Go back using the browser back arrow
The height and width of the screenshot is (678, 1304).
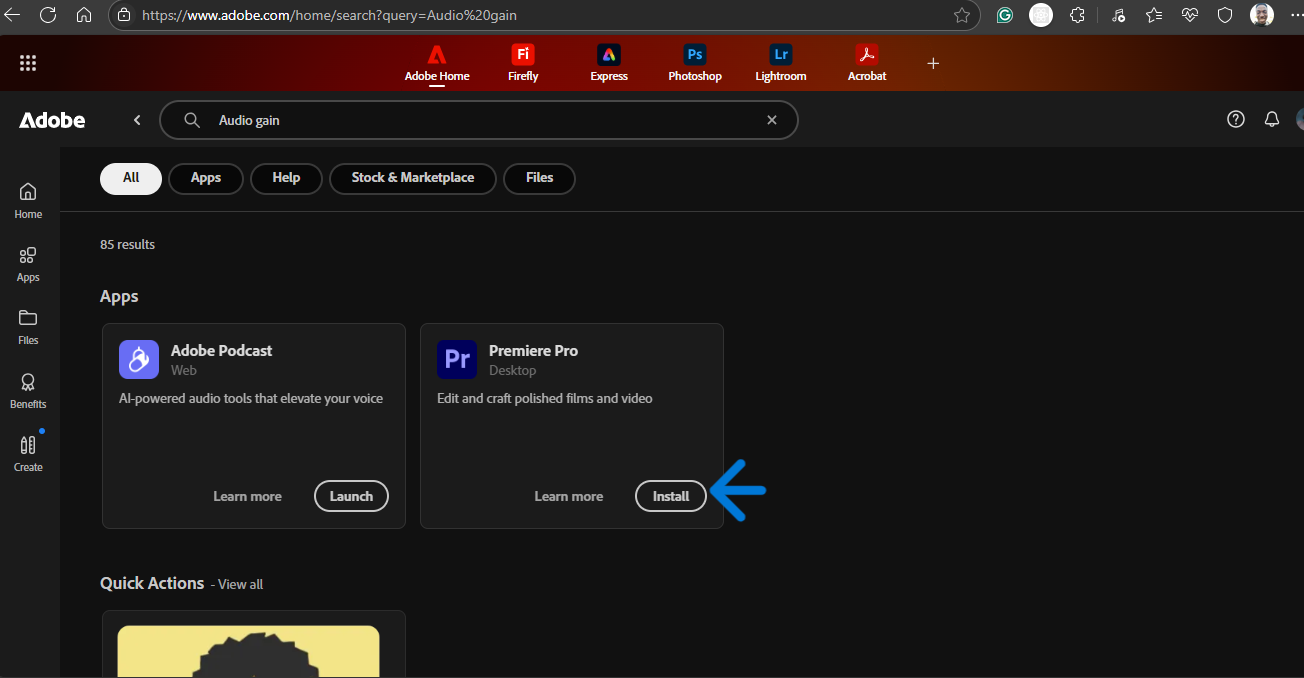[x=12, y=15]
